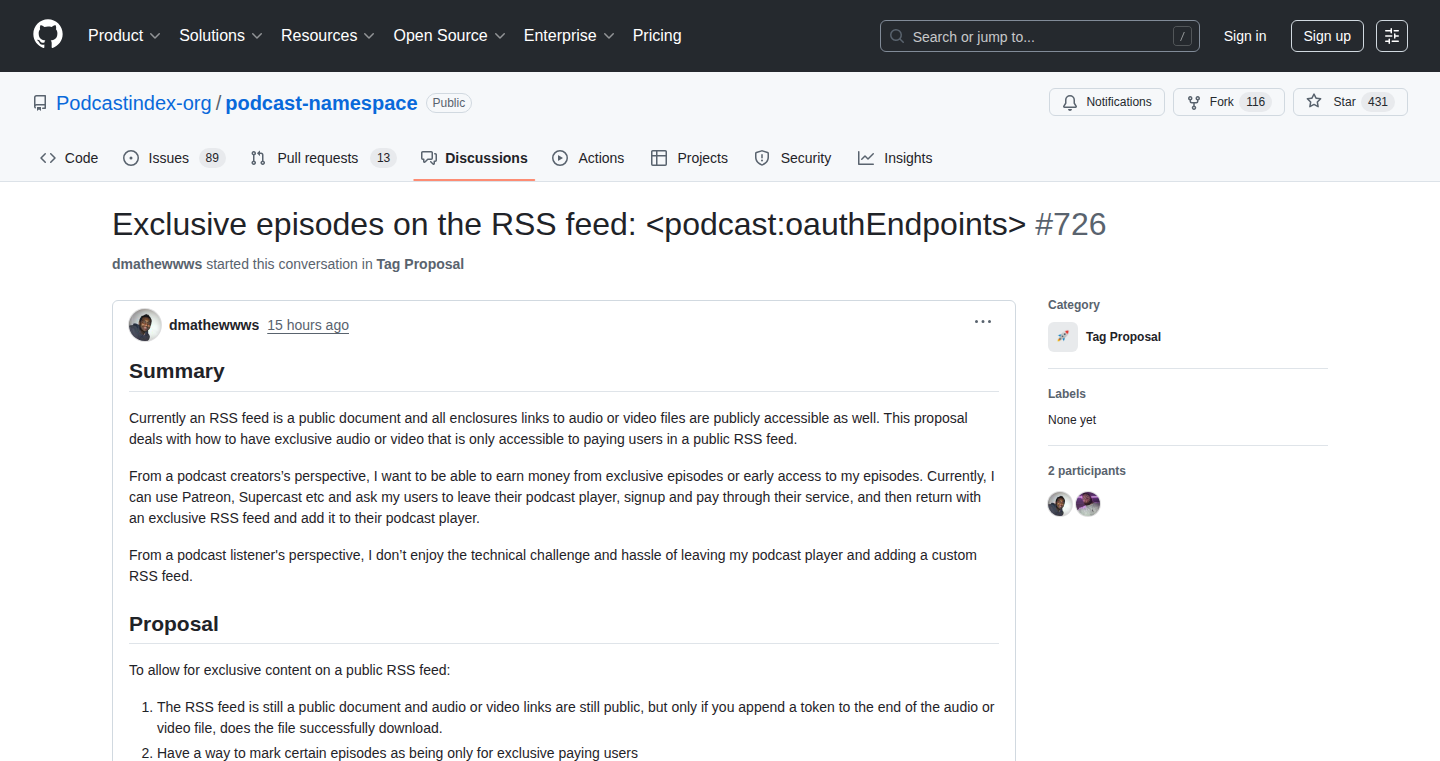Click dmathewwws avatar in the post header
This screenshot has width=1440, height=761.
145,325
